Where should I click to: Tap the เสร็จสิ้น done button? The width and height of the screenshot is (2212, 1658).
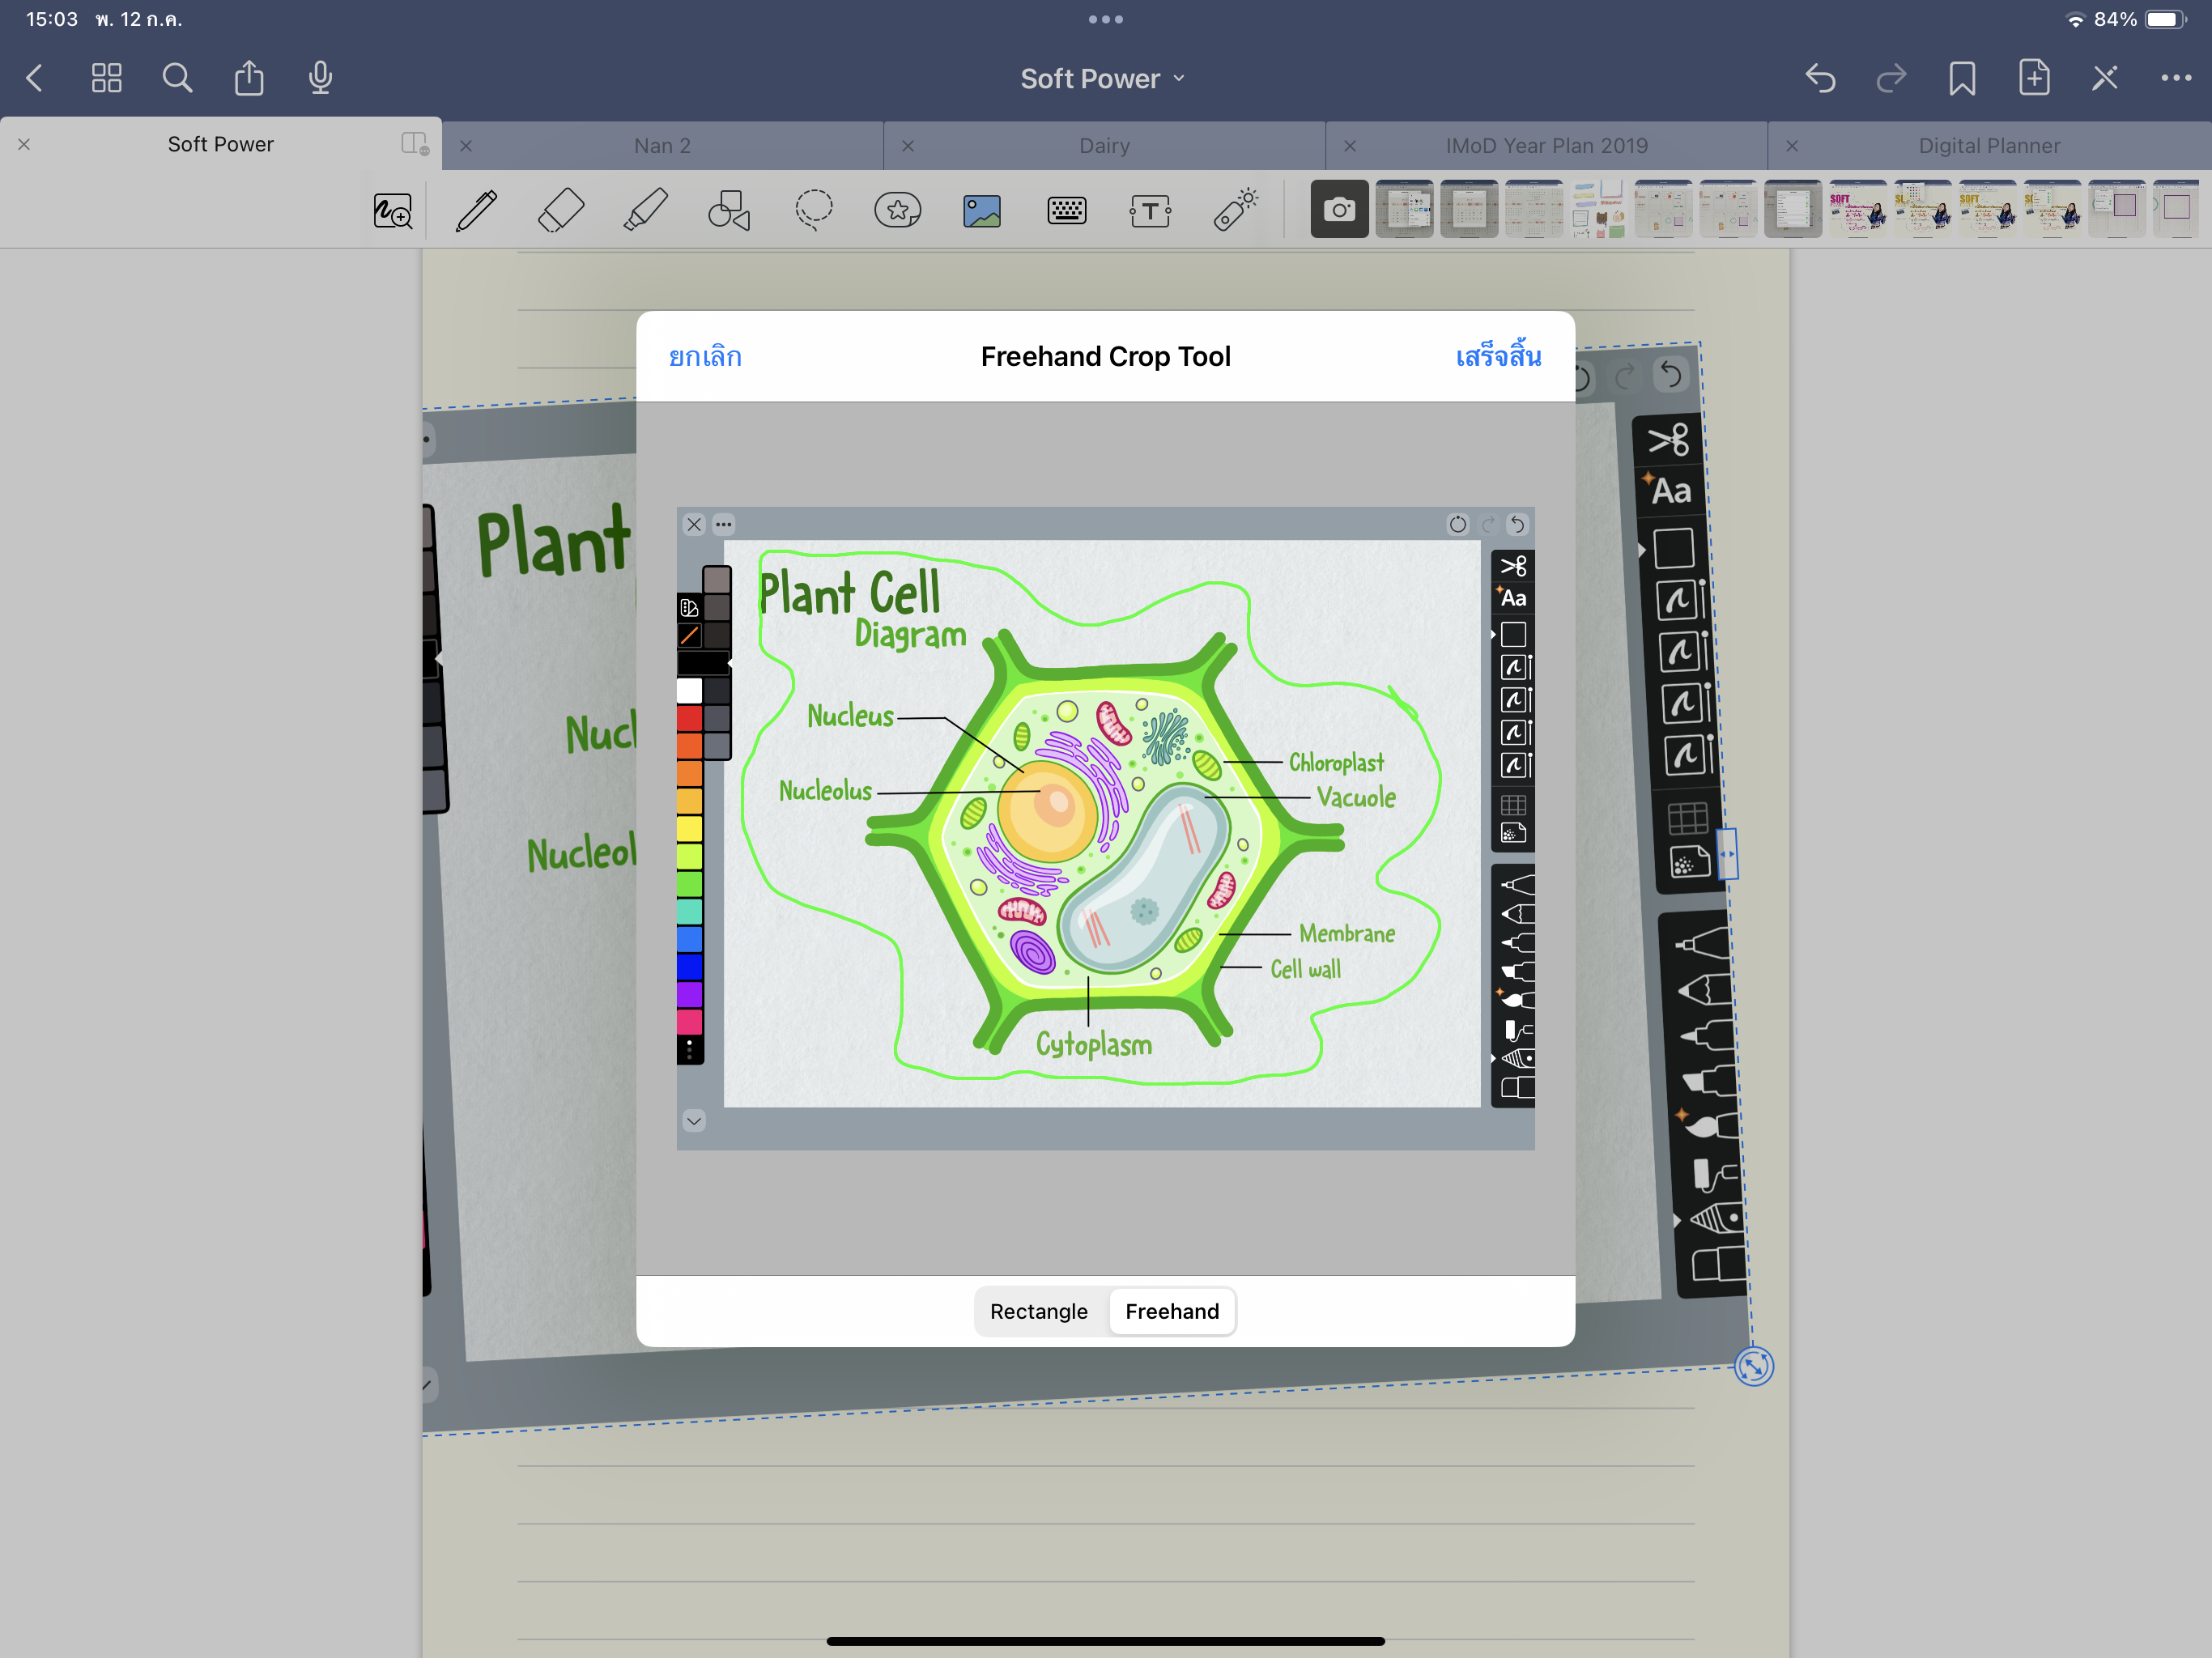tap(1497, 357)
